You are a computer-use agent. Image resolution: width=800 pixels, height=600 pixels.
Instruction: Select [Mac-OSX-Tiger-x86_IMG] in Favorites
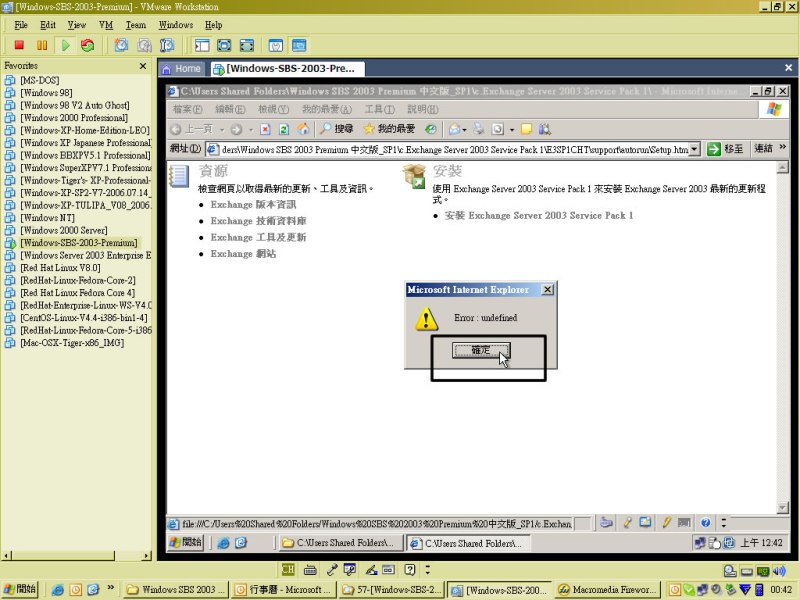[x=72, y=343]
